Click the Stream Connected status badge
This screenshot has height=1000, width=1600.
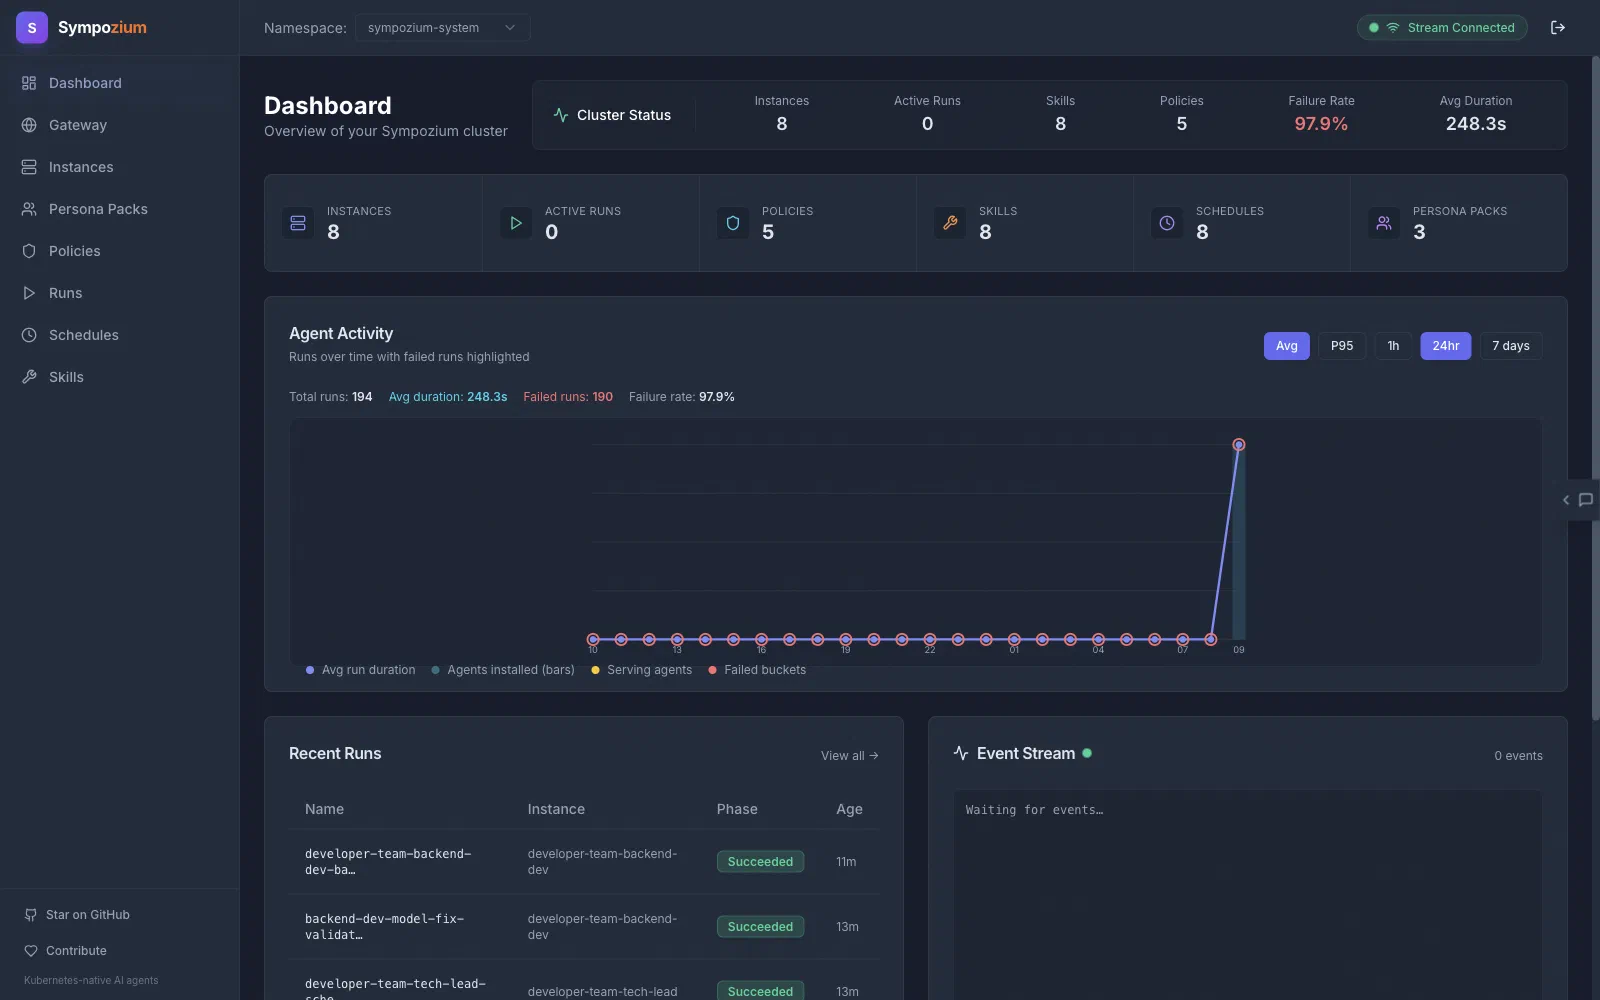point(1441,28)
